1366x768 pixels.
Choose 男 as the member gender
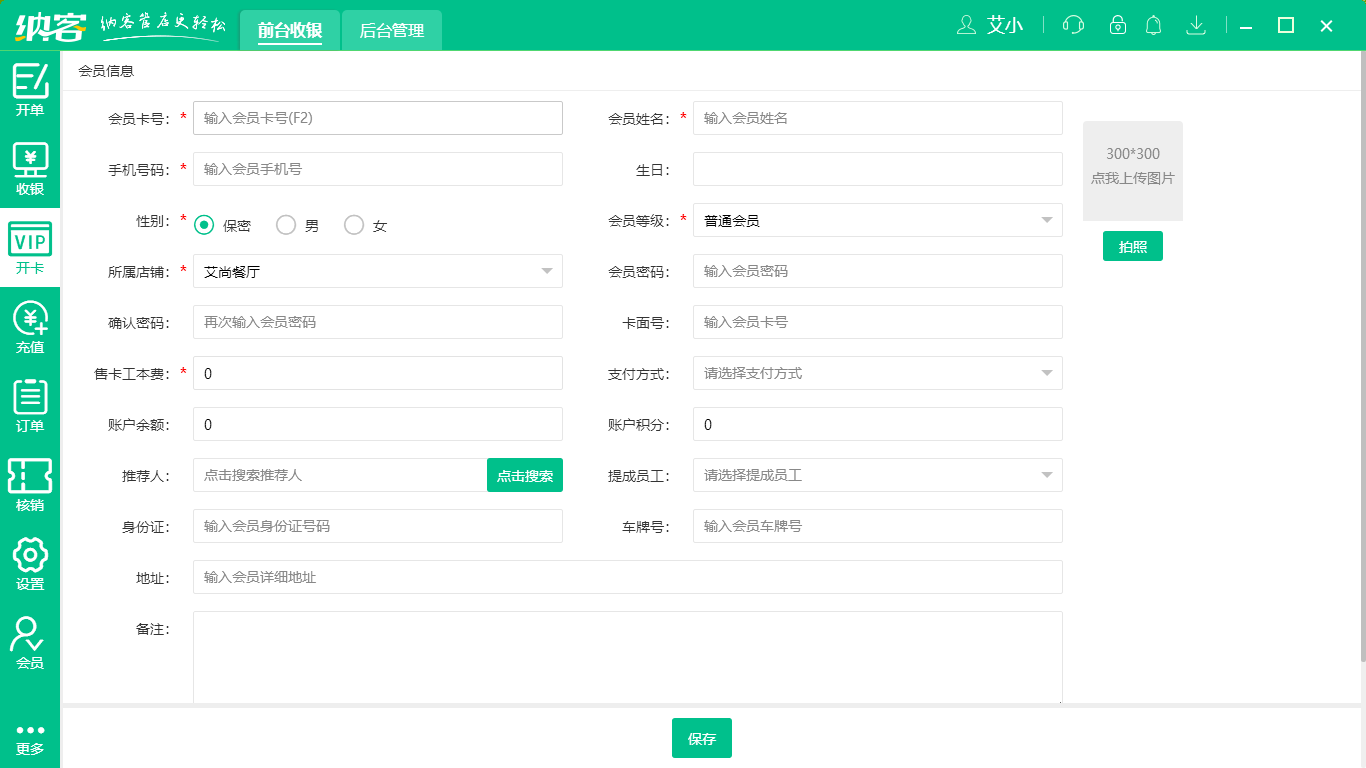pyautogui.click(x=285, y=225)
